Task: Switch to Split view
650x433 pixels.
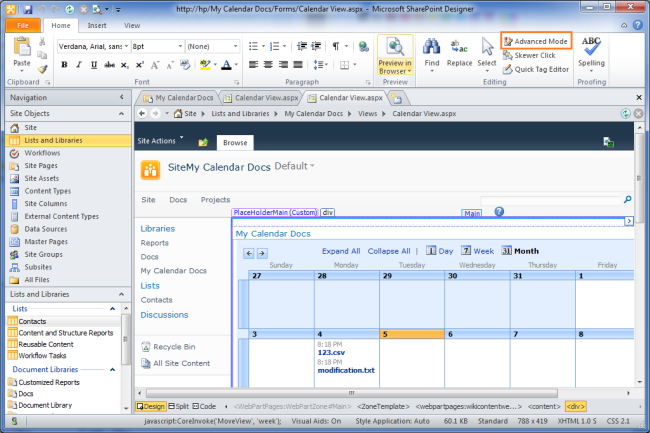Action: [x=179, y=406]
